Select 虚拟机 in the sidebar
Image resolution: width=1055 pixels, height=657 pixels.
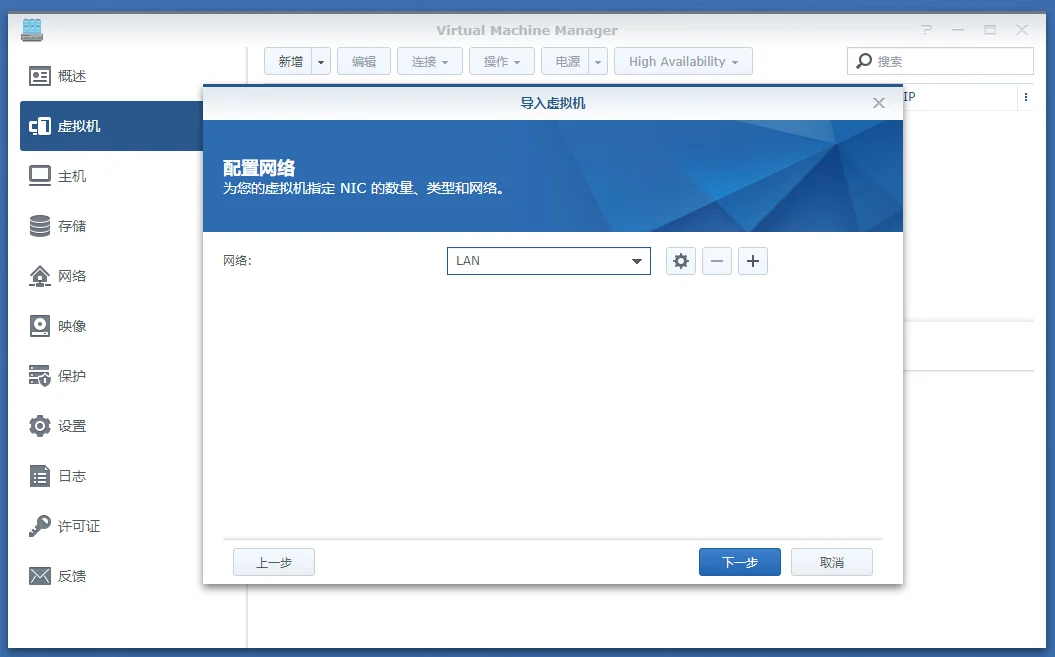coord(111,126)
